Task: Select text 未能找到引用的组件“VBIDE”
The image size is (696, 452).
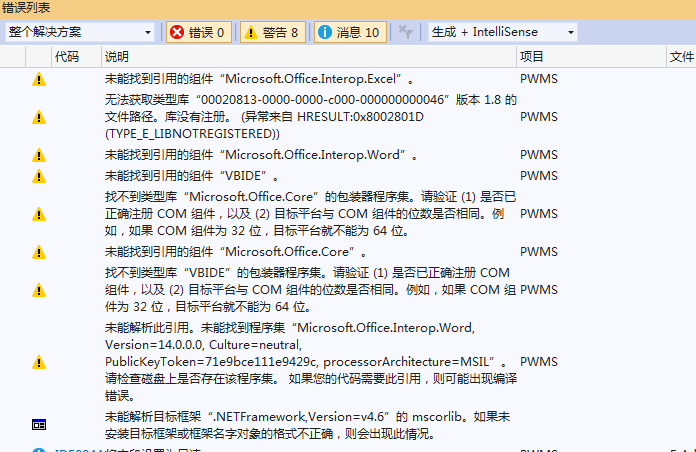Action: [x=192, y=176]
